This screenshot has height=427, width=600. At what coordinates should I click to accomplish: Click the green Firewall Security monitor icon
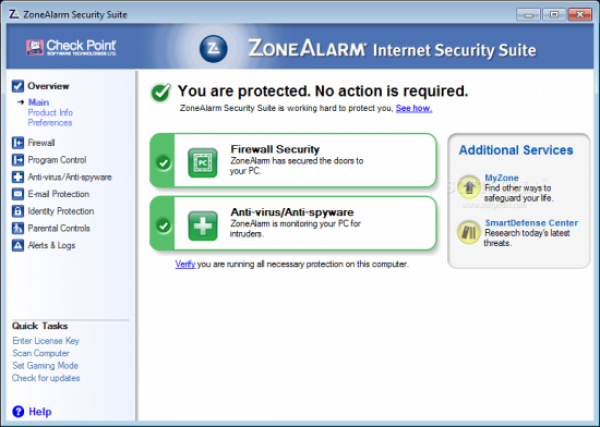click(x=203, y=162)
